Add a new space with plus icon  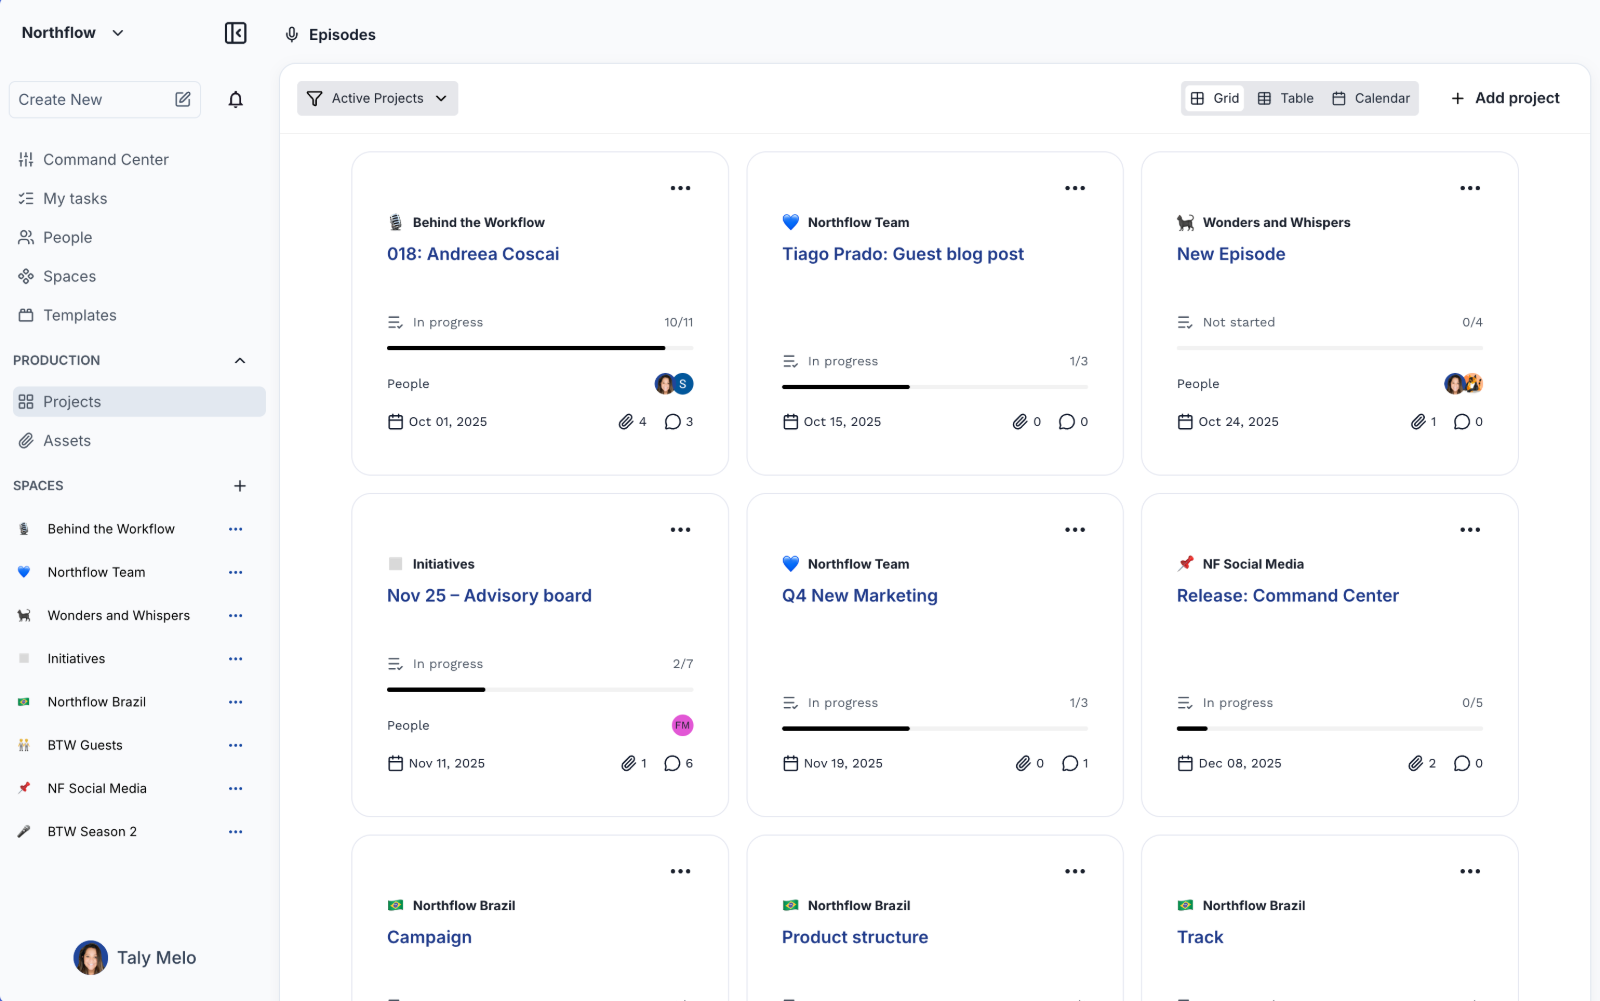[x=240, y=486]
